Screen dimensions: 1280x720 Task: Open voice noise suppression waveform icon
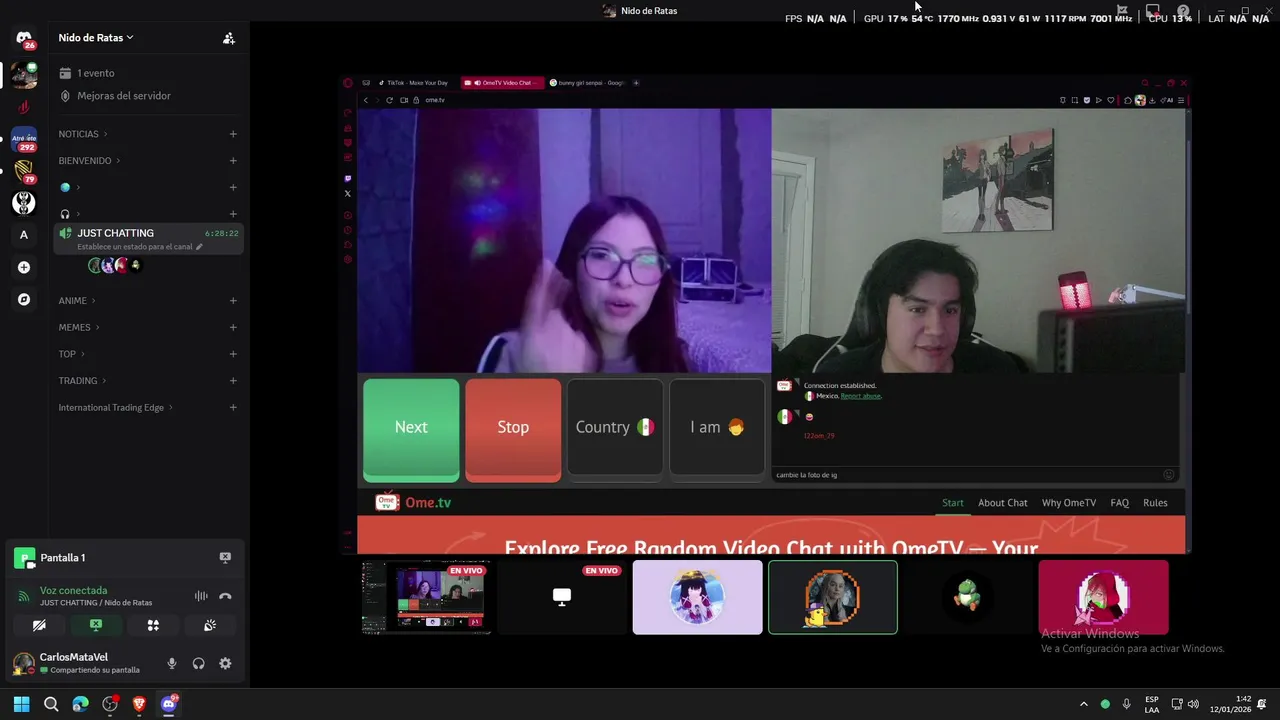coord(201,596)
